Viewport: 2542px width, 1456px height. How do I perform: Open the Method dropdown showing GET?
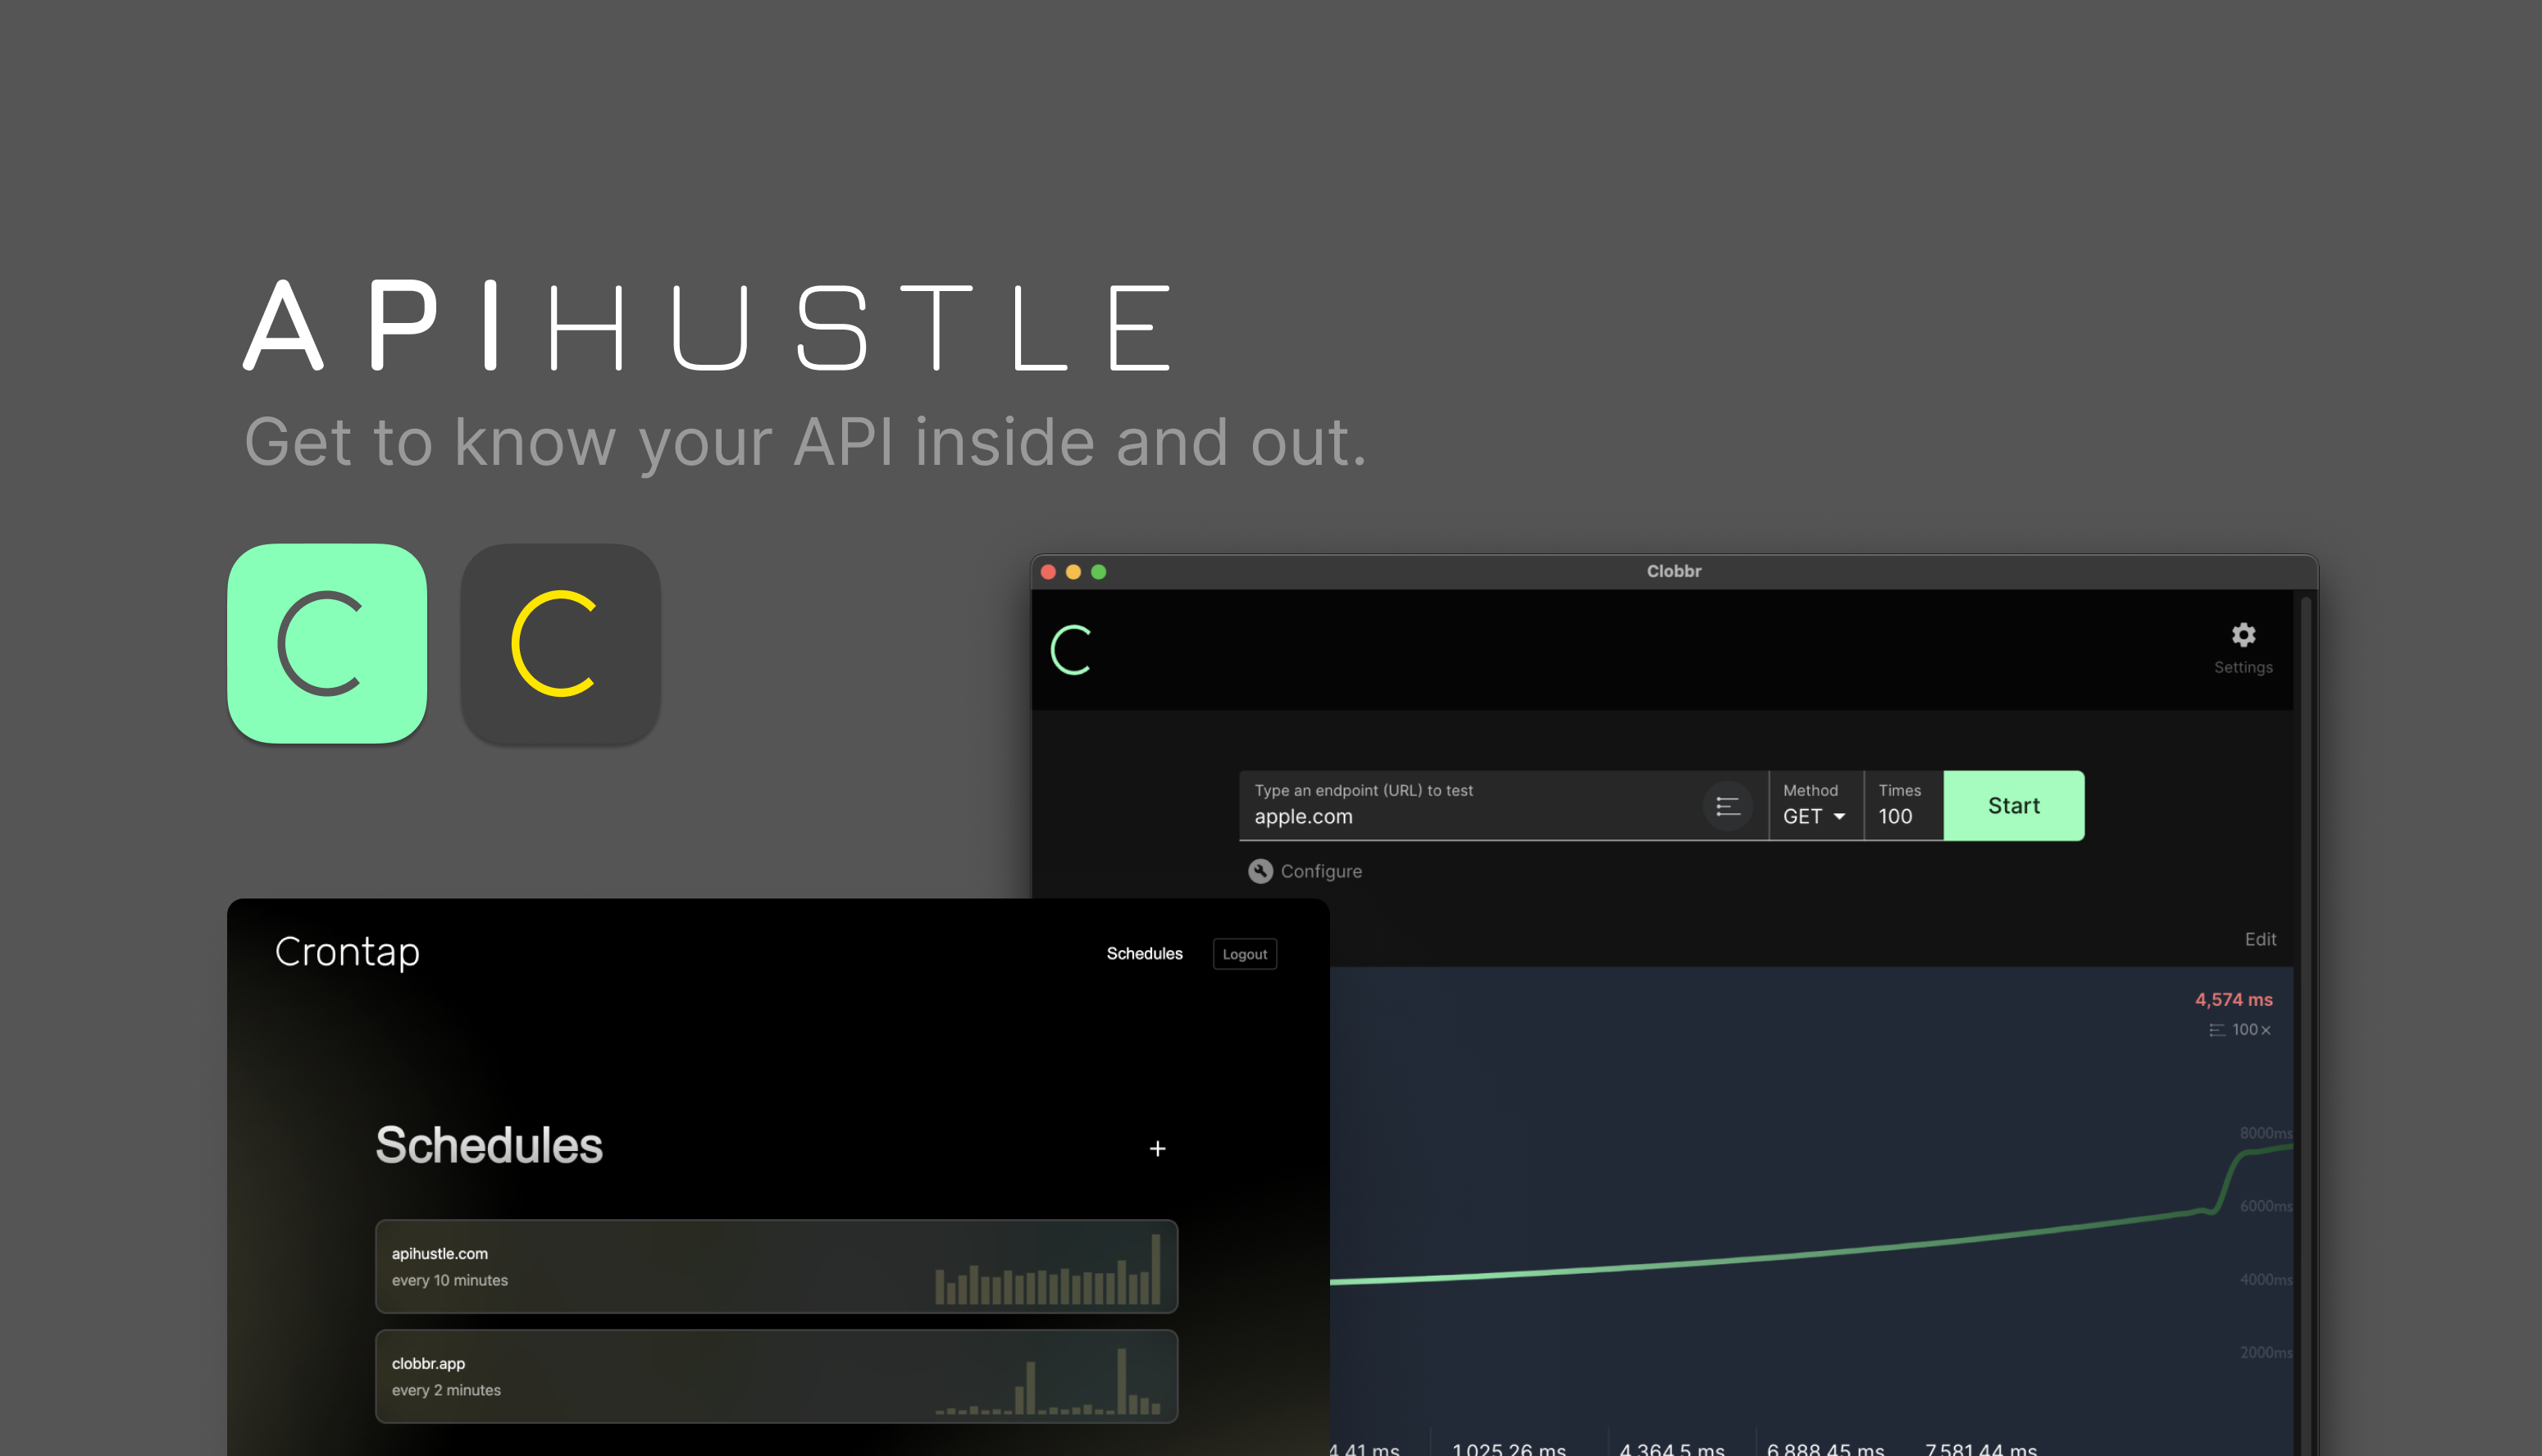pyautogui.click(x=1813, y=816)
